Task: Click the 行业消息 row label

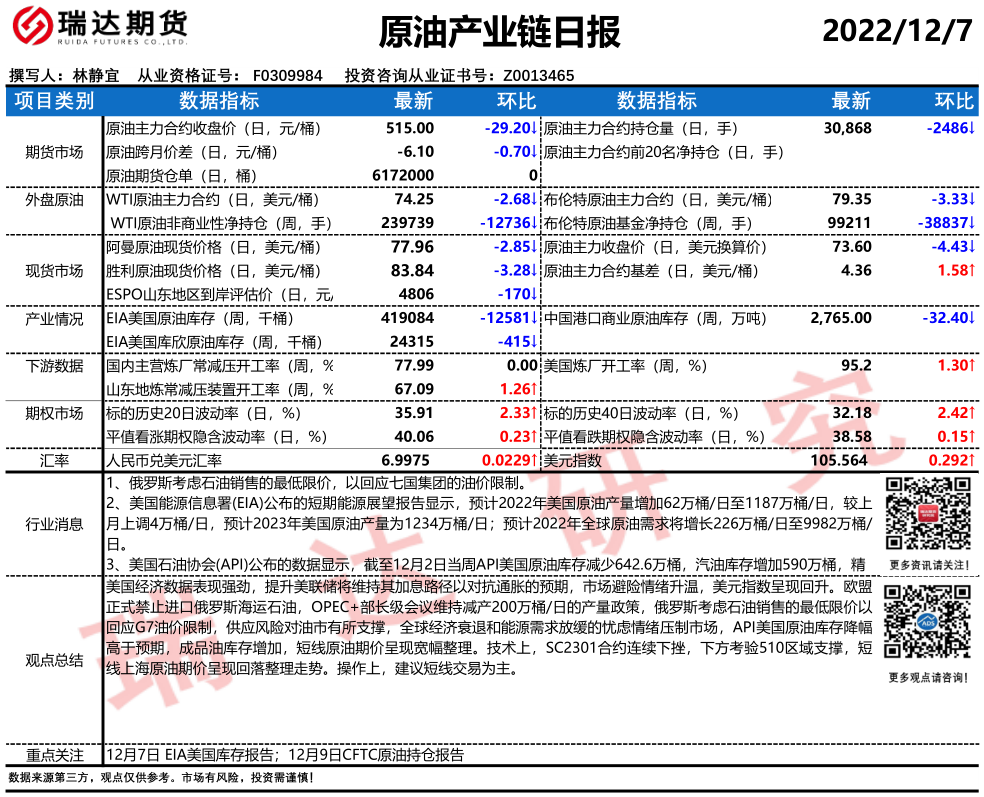Action: [x=54, y=524]
